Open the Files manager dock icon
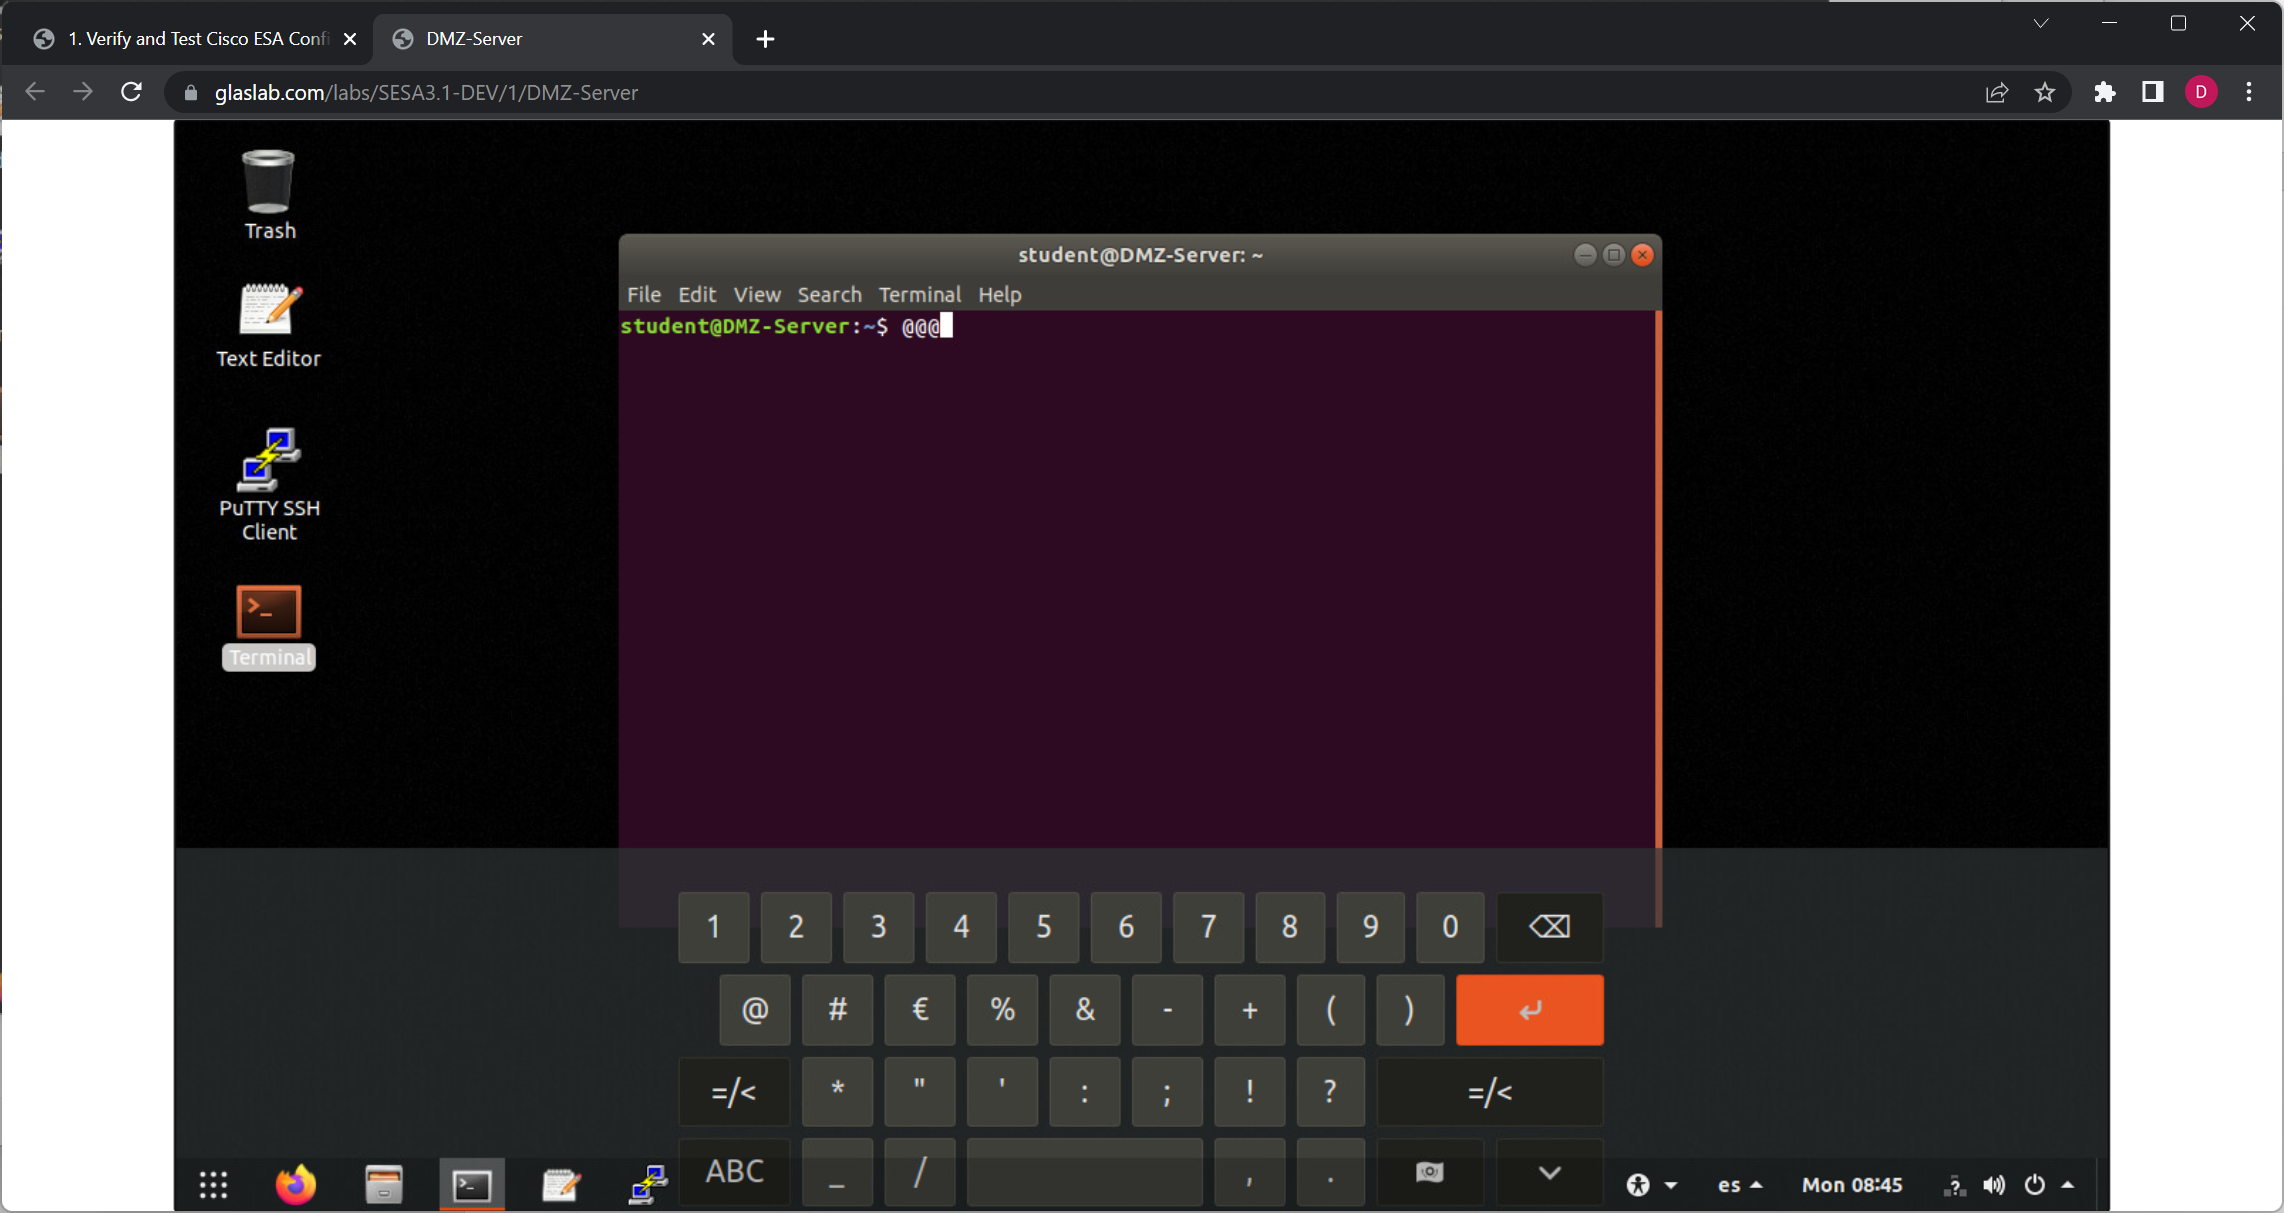The width and height of the screenshot is (2284, 1213). (x=383, y=1185)
